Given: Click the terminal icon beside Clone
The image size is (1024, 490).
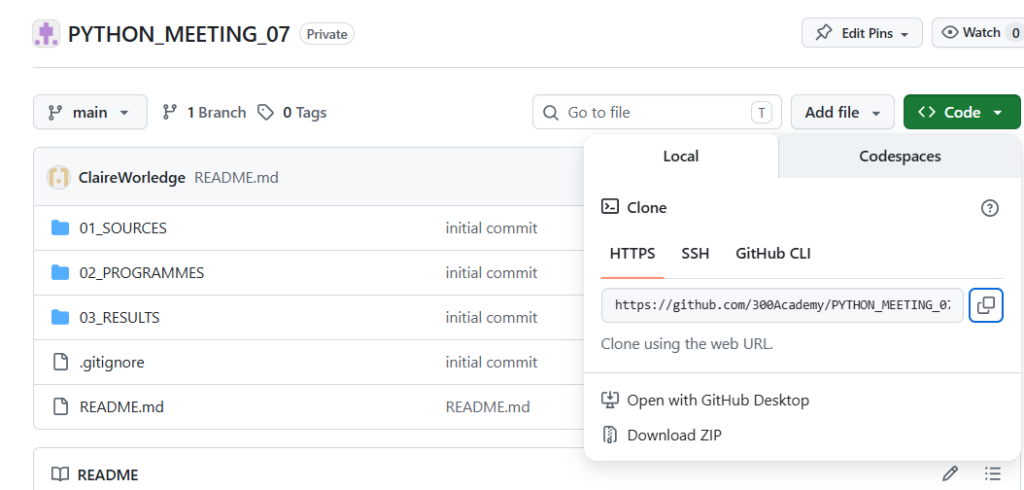Looking at the screenshot, I should pyautogui.click(x=610, y=207).
